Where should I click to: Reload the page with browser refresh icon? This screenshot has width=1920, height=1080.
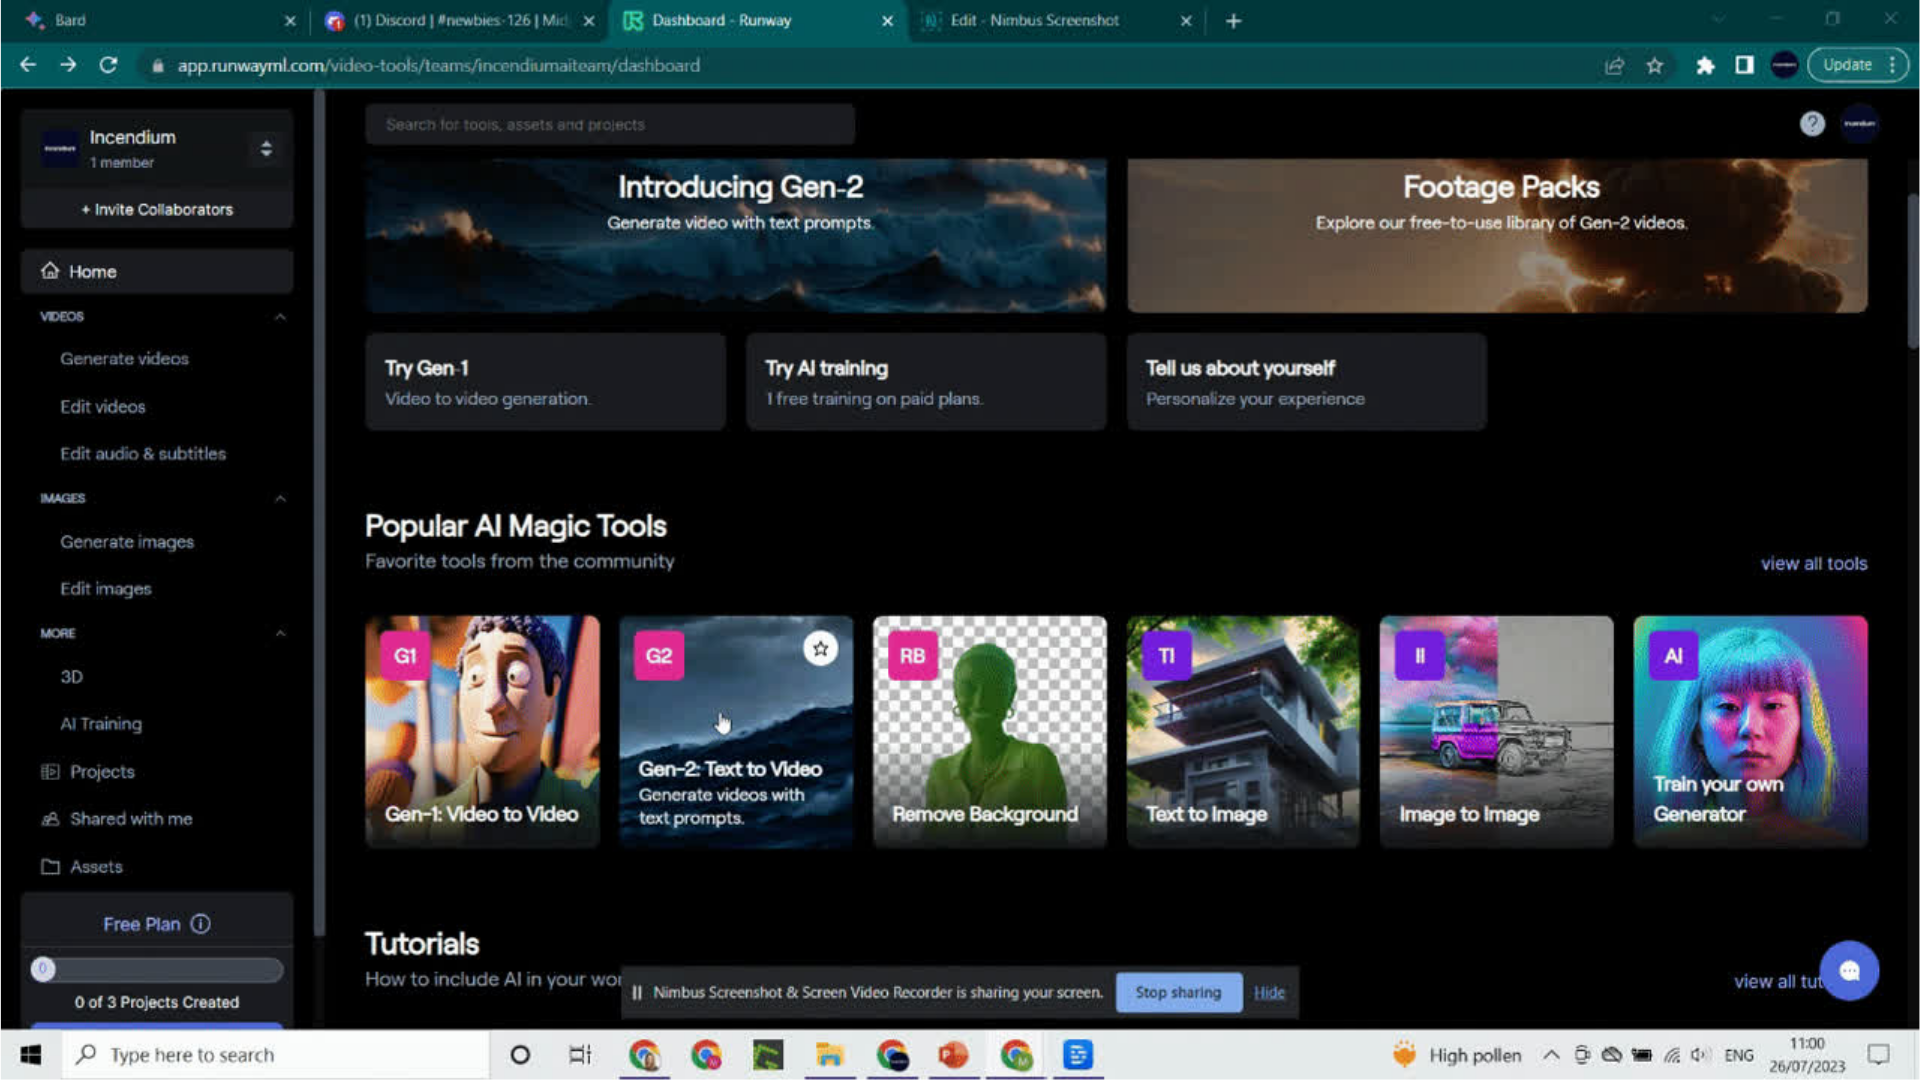(108, 65)
